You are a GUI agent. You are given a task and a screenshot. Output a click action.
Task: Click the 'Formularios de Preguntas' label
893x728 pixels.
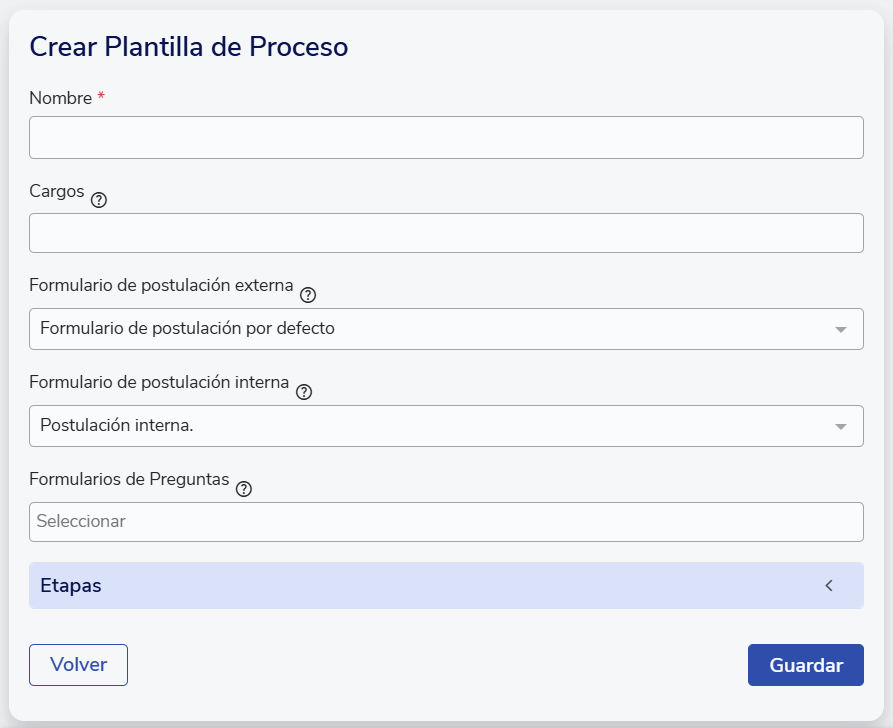pyautogui.click(x=129, y=479)
